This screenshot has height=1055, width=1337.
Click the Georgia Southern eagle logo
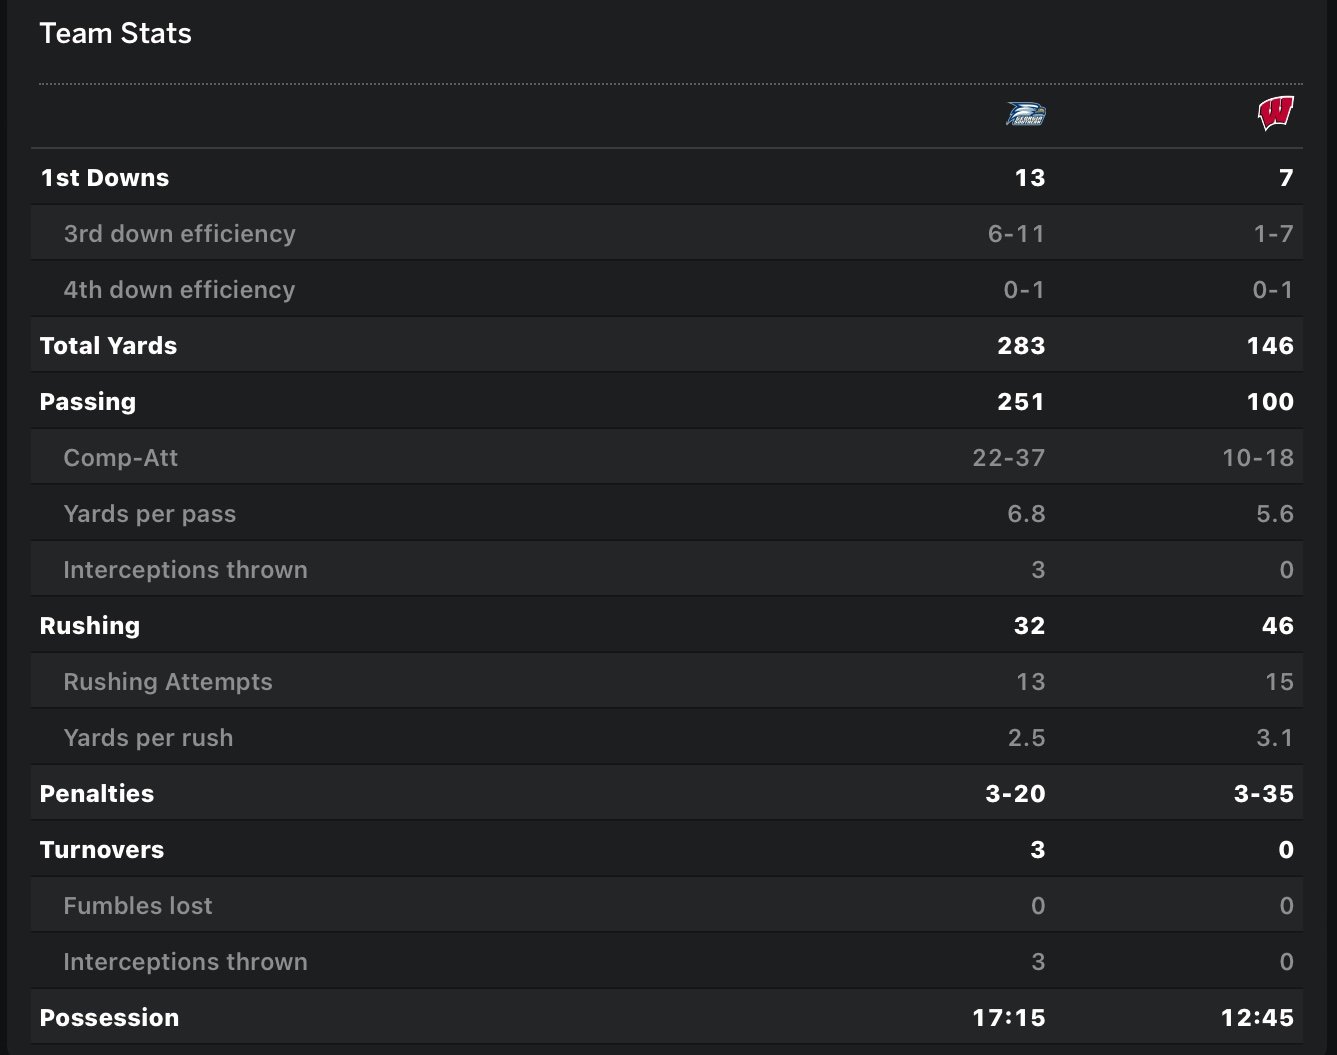pos(1025,114)
